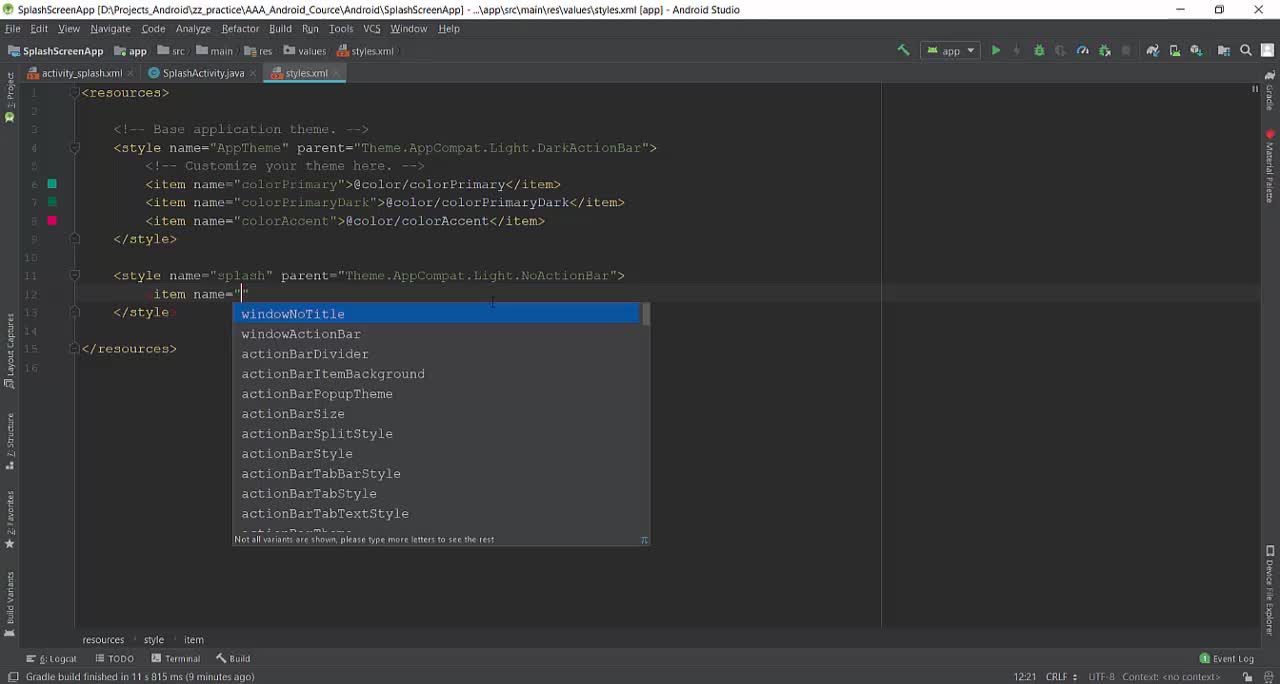Open the Refactor menu
This screenshot has height=684, width=1280.
click(240, 29)
